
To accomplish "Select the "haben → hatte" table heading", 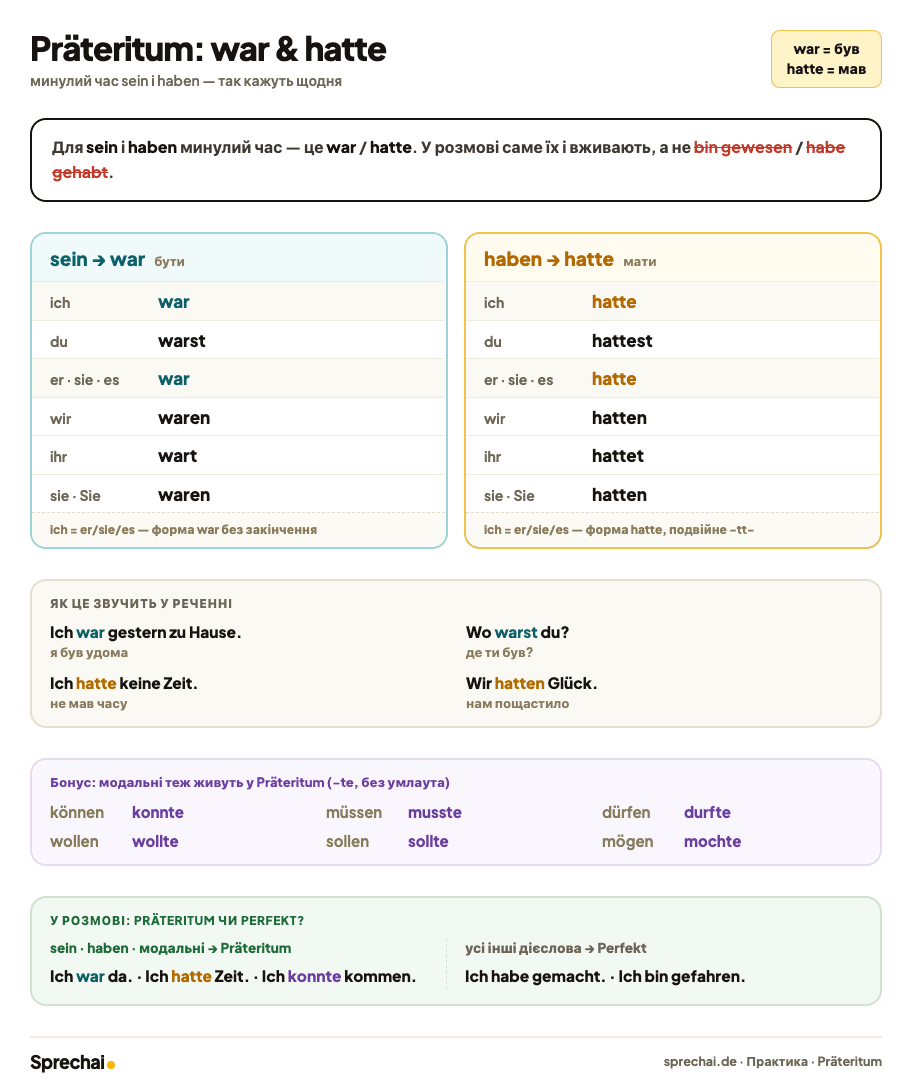I will click(548, 260).
